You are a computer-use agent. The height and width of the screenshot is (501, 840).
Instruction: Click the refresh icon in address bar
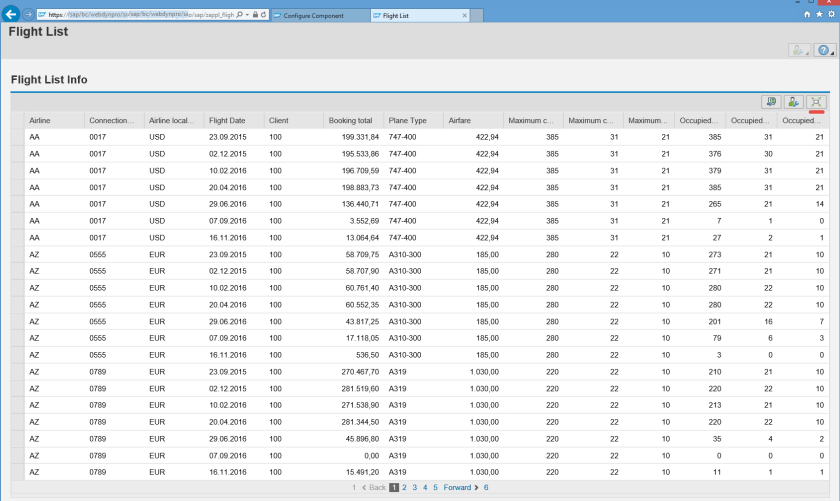pyautogui.click(x=262, y=16)
